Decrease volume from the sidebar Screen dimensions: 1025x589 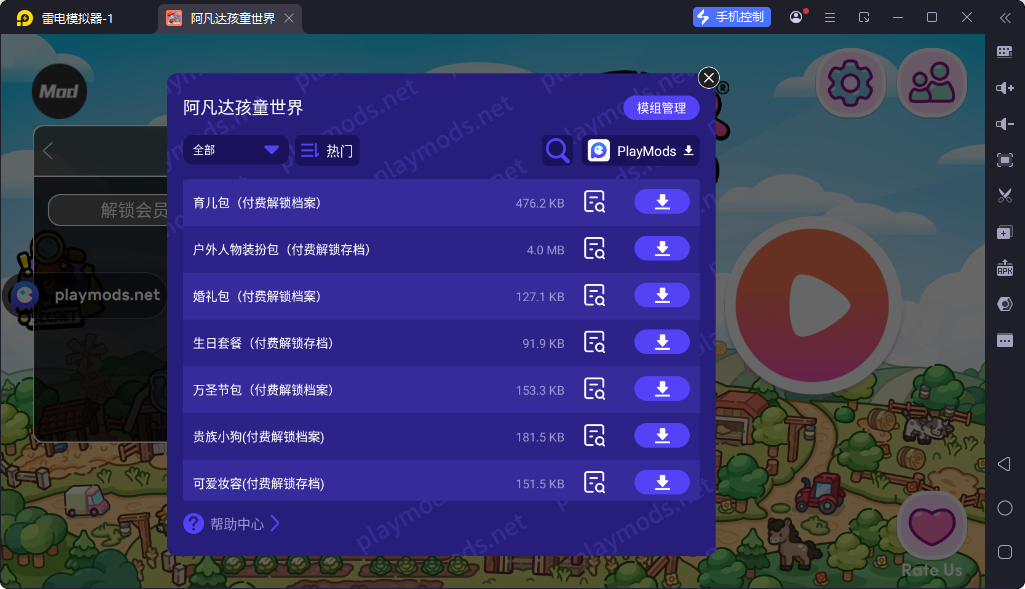1005,124
